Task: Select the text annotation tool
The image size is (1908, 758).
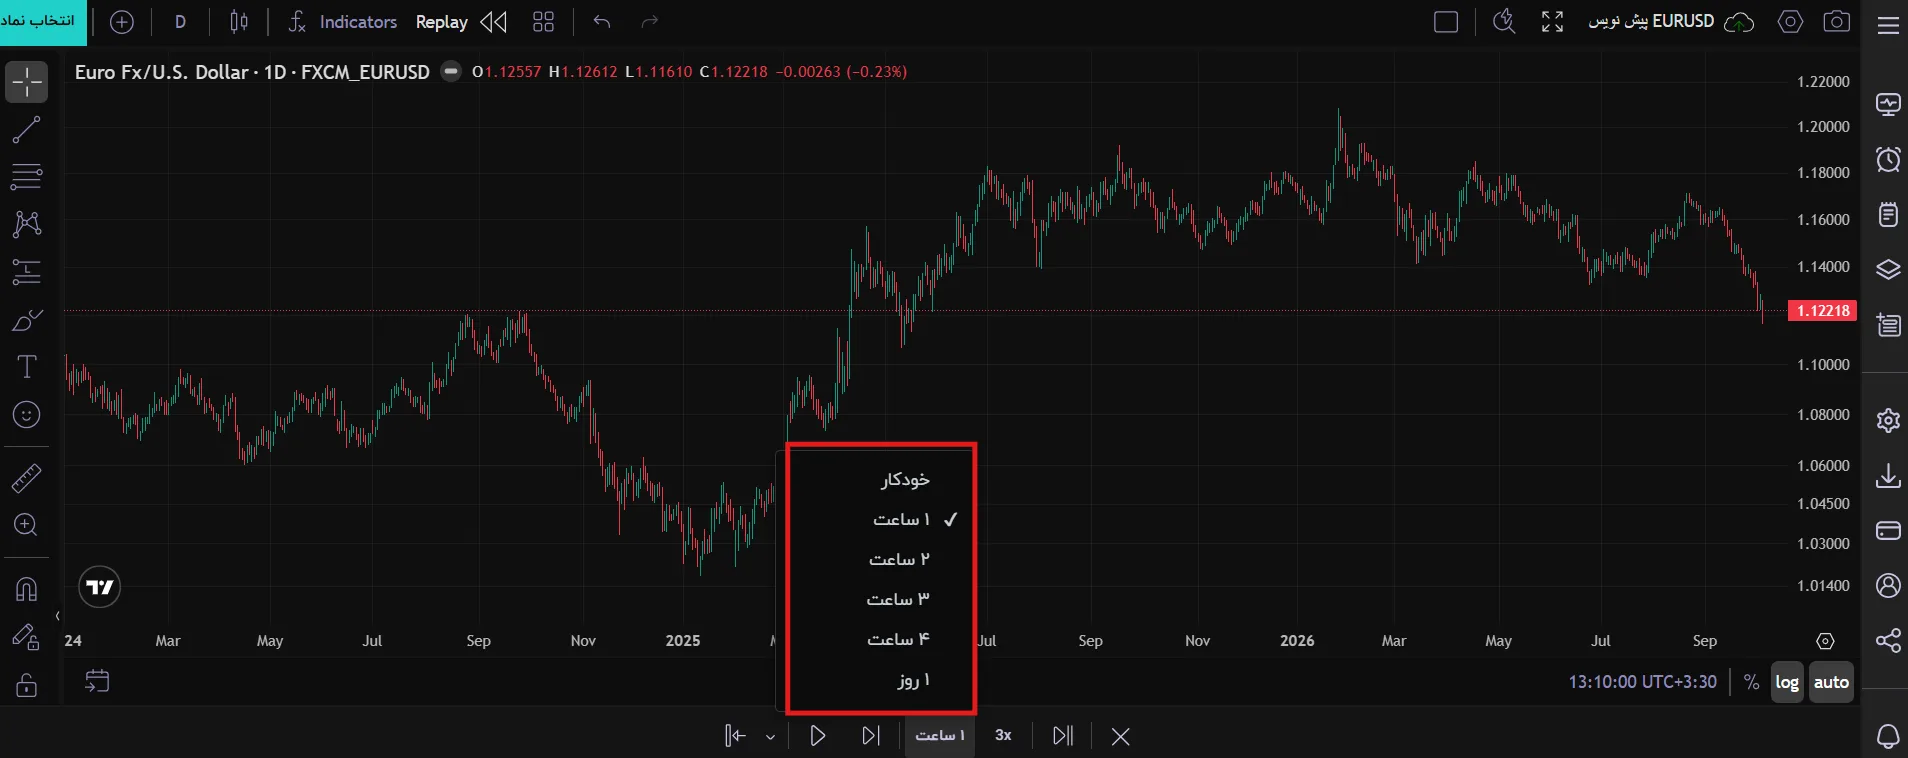Action: click(27, 367)
